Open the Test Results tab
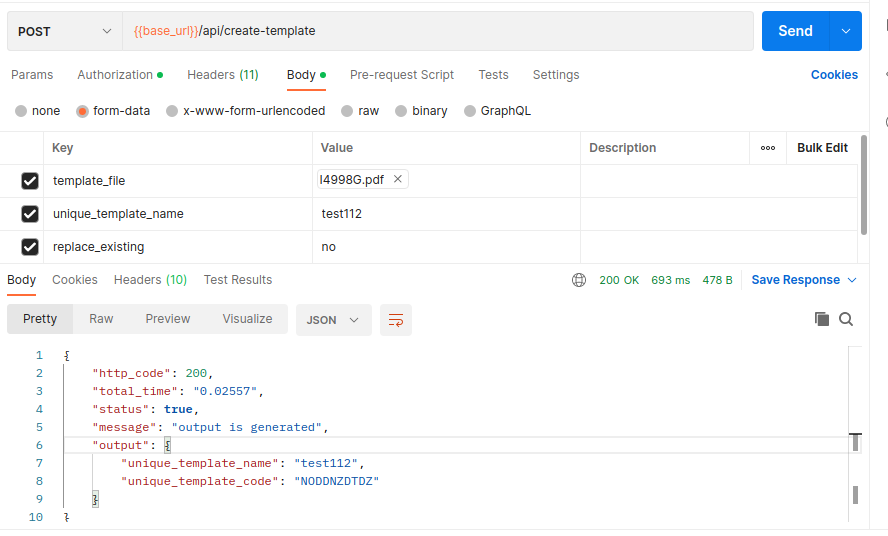This screenshot has height=536, width=888. pyautogui.click(x=238, y=280)
